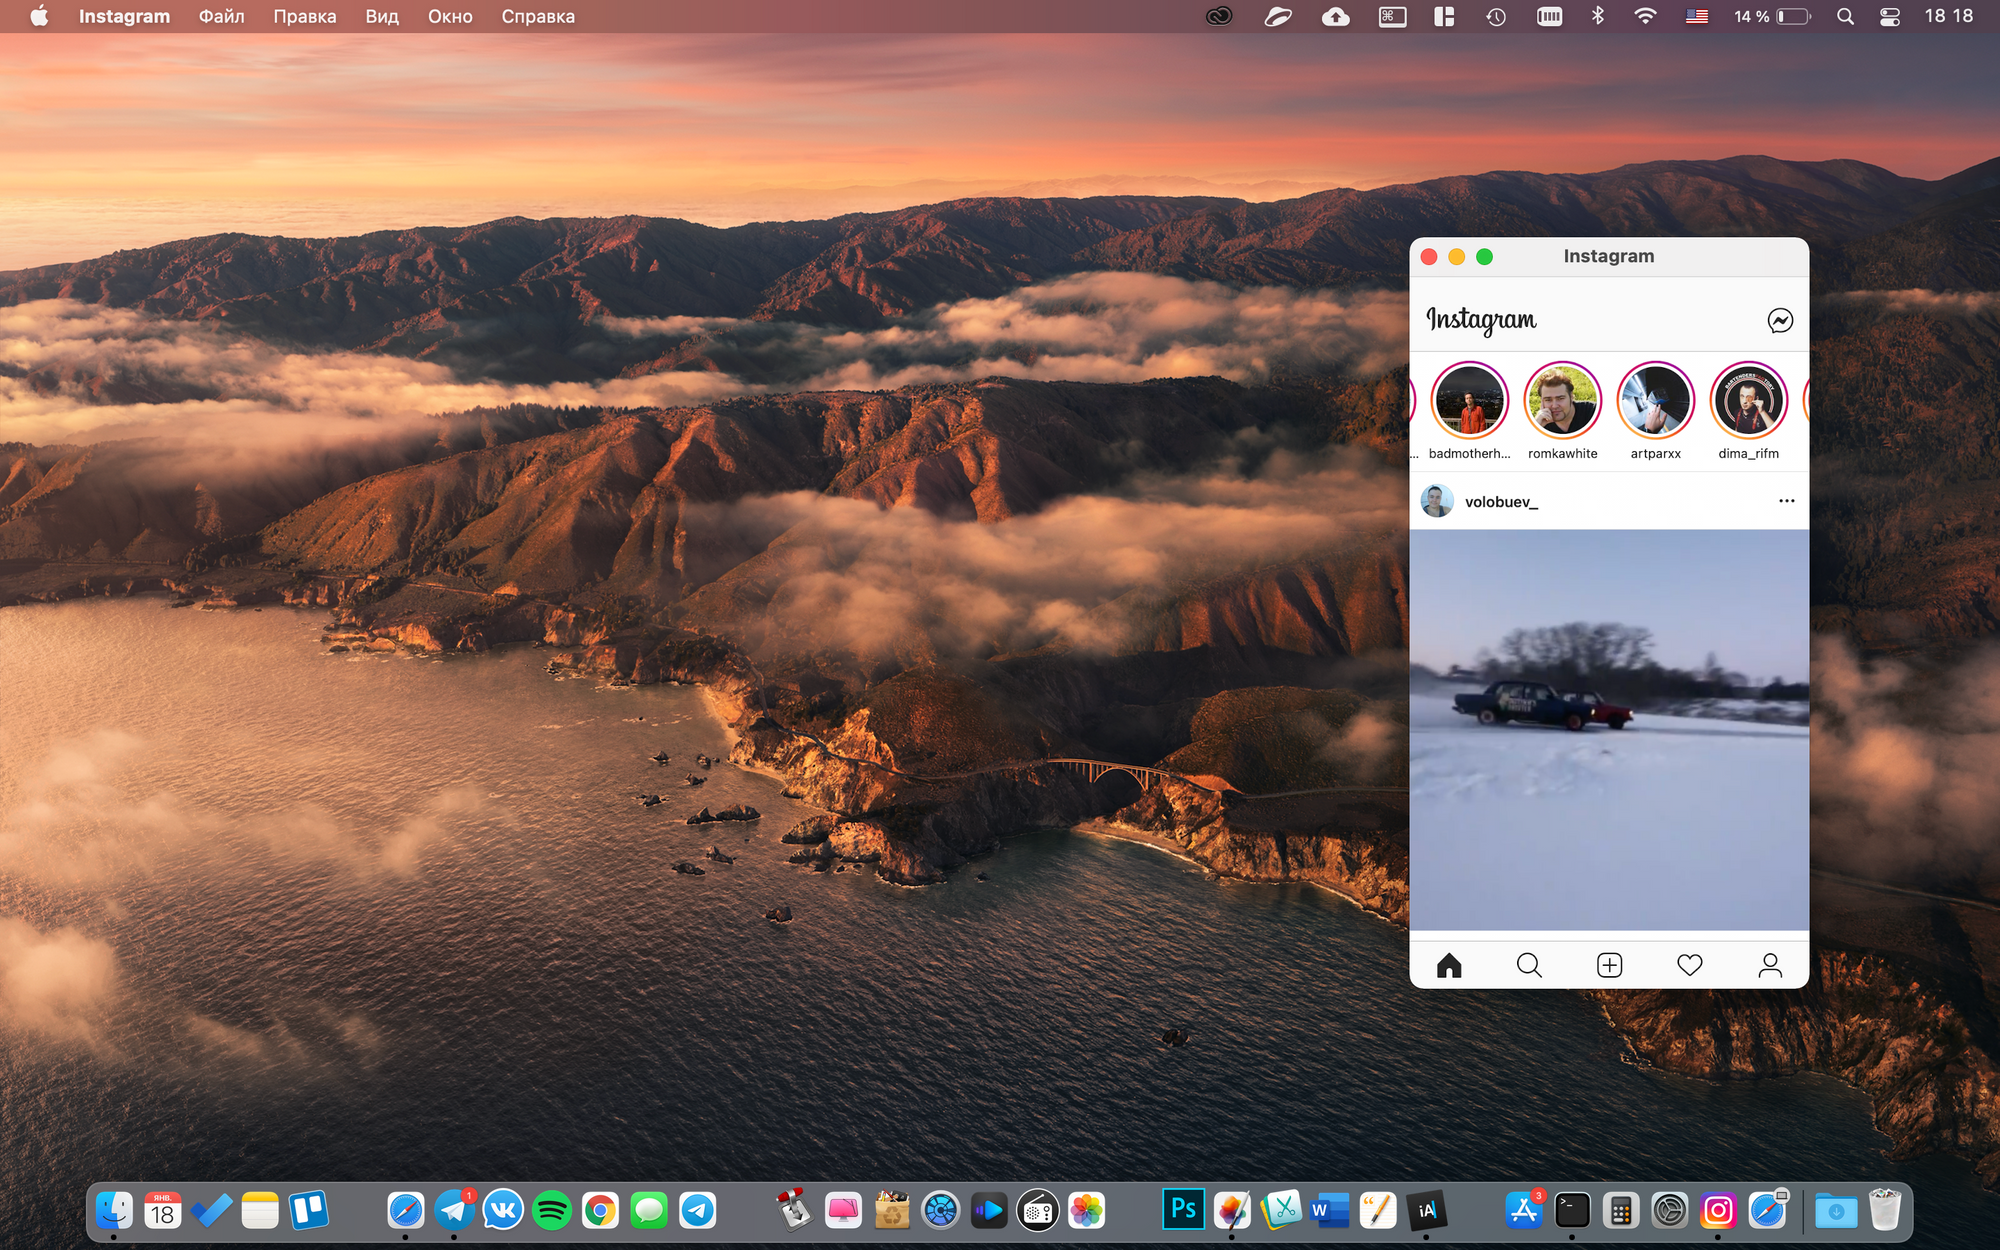Click the 18 18 clock
This screenshot has height=1250, width=2000.
[1949, 16]
